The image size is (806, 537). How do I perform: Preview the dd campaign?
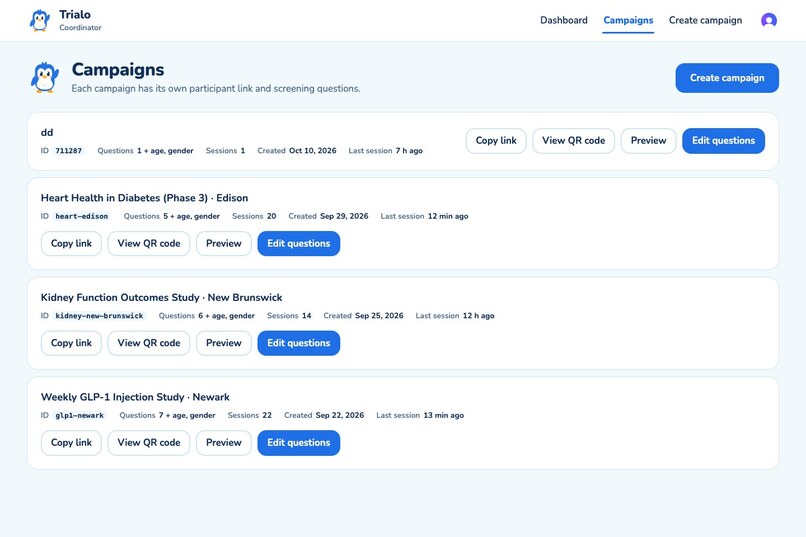pyautogui.click(x=648, y=141)
